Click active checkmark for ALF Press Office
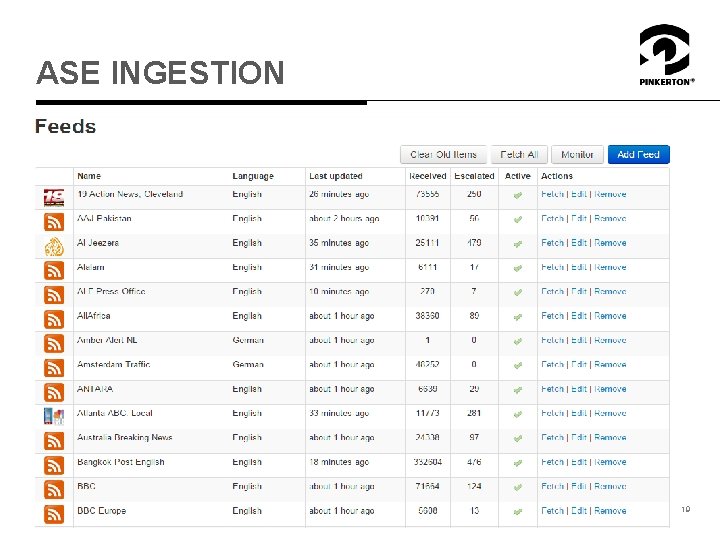Screen dimensions: 720x540 pyautogui.click(x=518, y=292)
